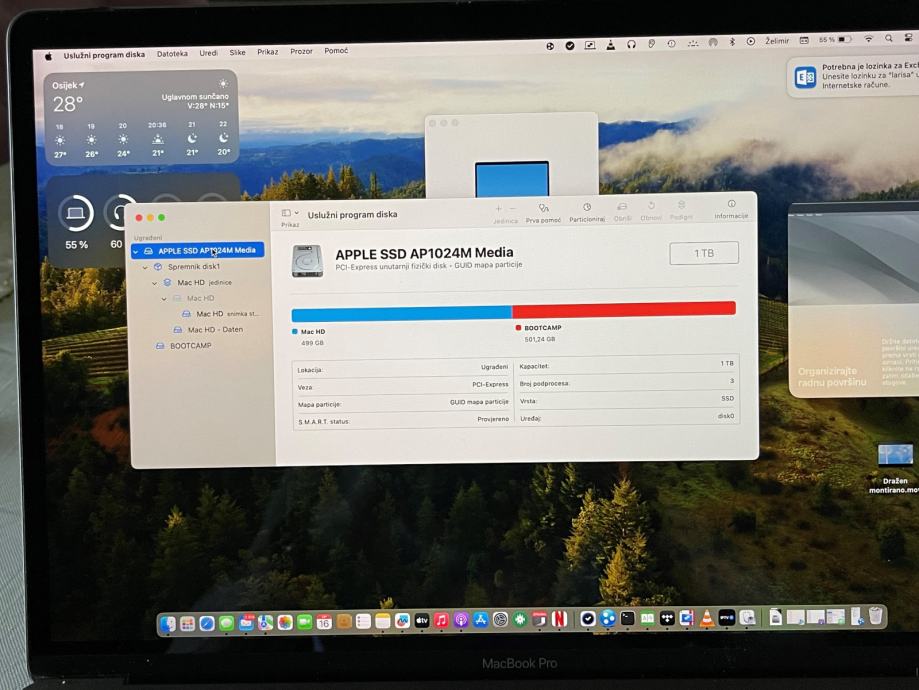This screenshot has height=690, width=919.
Task: Open the Exchange password notification
Action: click(x=853, y=76)
